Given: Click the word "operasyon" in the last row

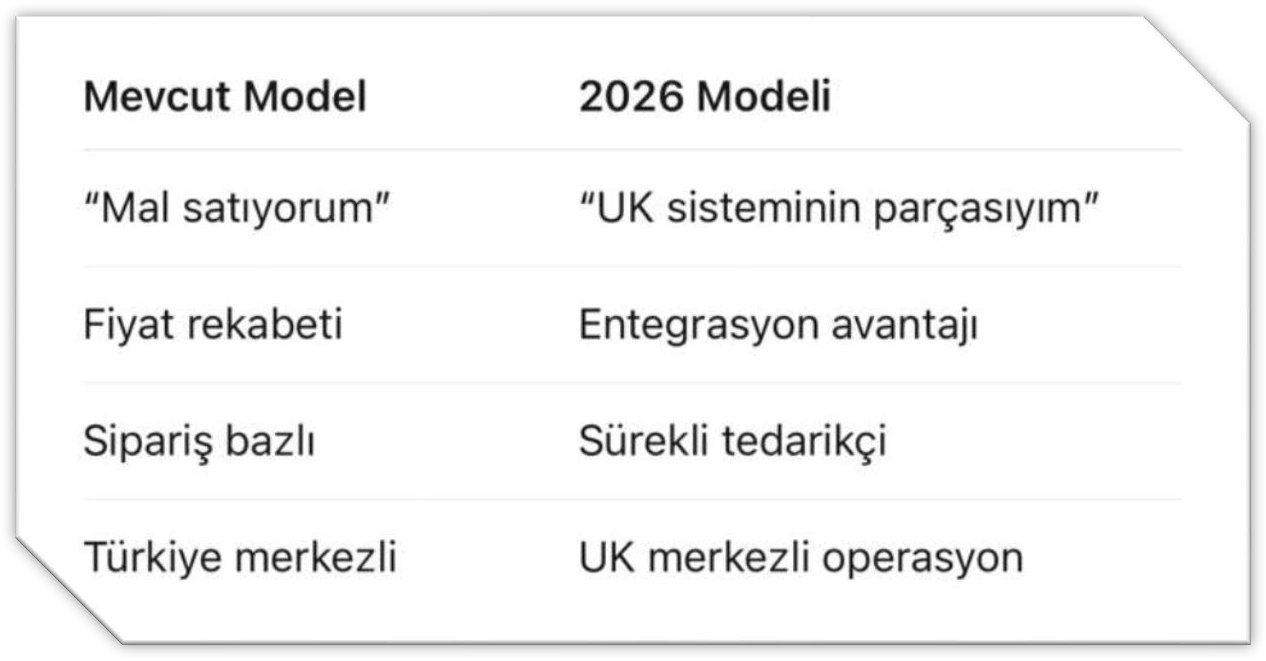Looking at the screenshot, I should [x=922, y=558].
